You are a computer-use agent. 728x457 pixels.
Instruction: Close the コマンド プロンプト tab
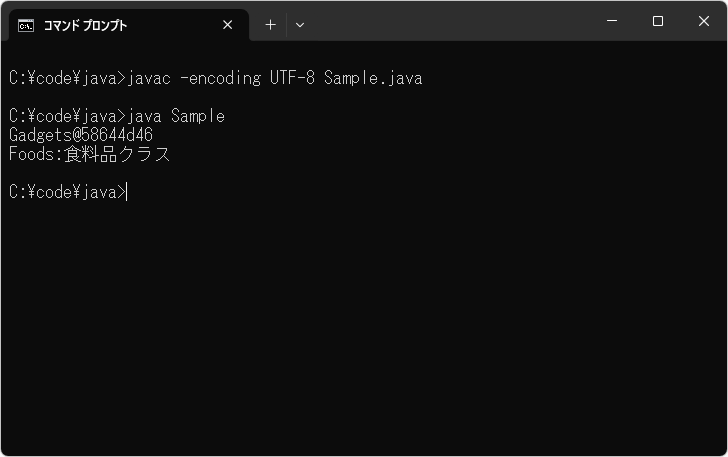coord(227,25)
